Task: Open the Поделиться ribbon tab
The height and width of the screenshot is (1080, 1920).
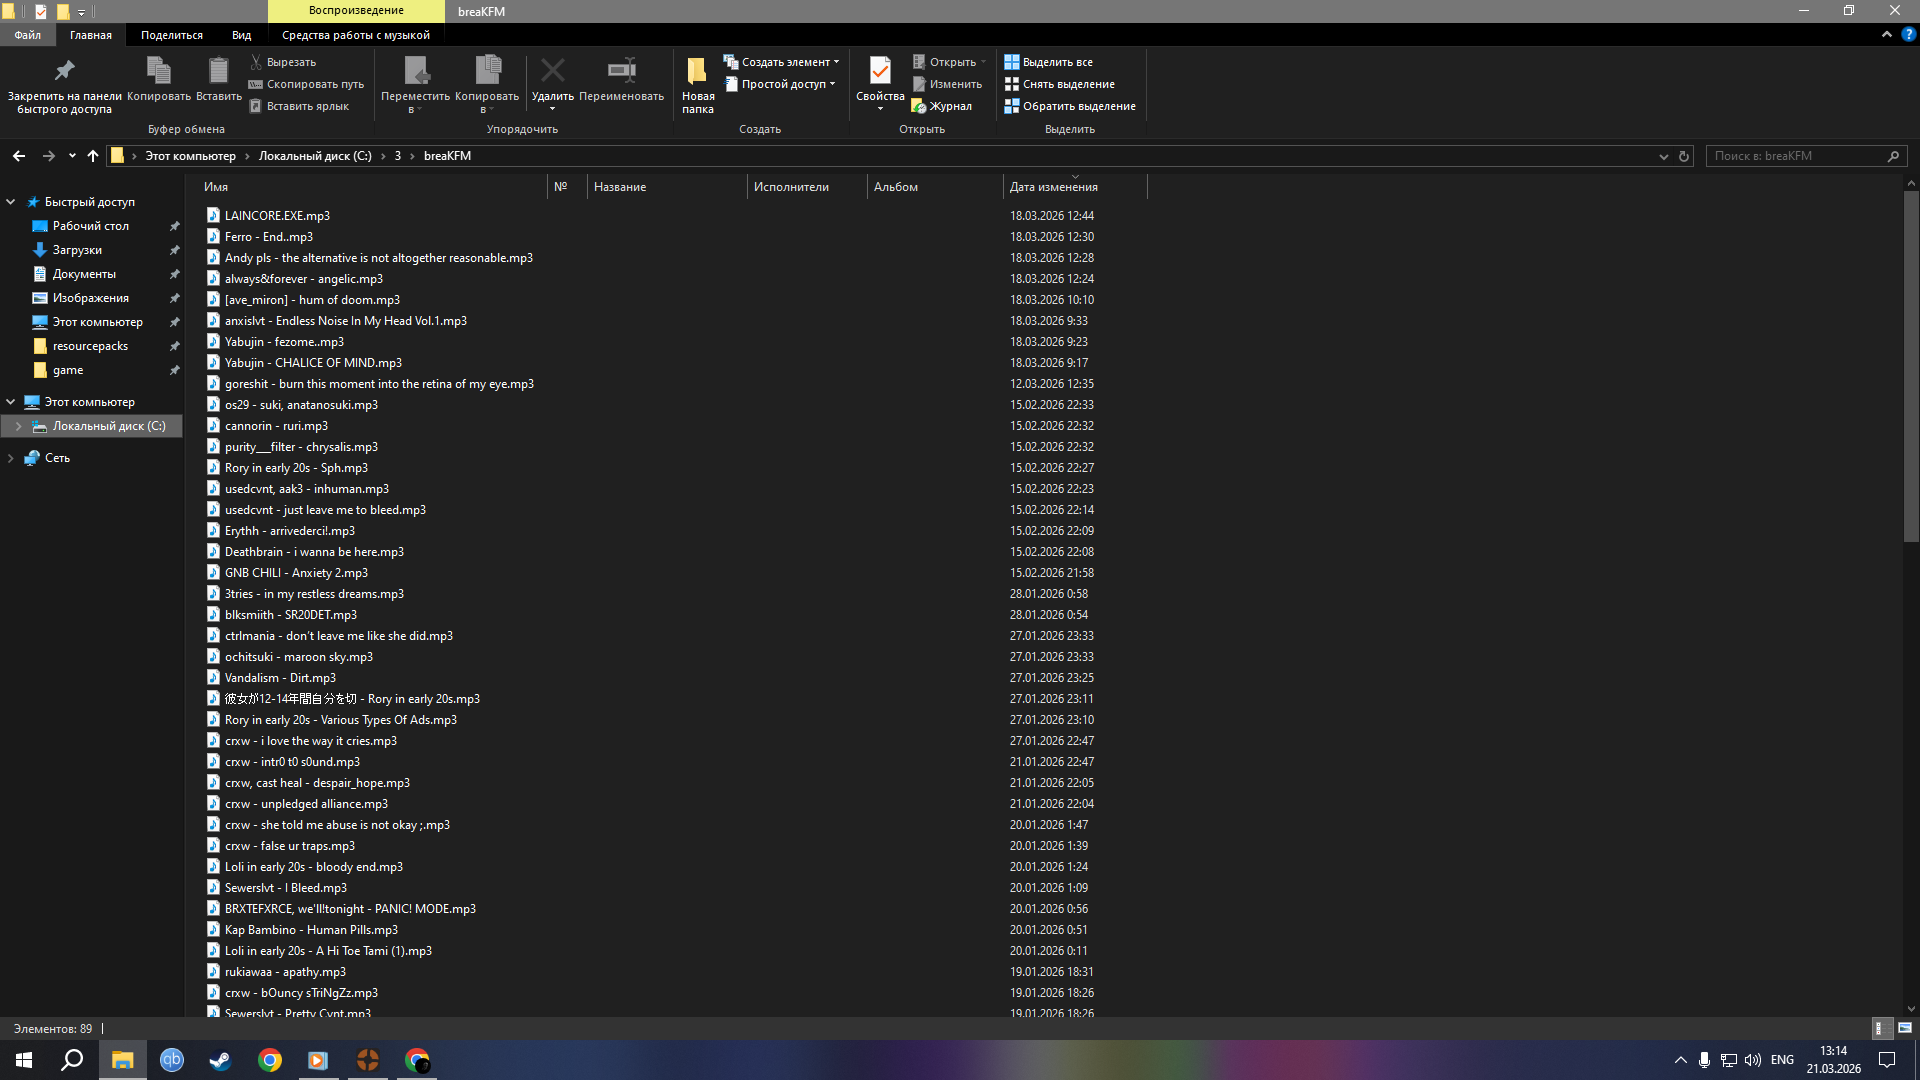Action: coord(171,35)
